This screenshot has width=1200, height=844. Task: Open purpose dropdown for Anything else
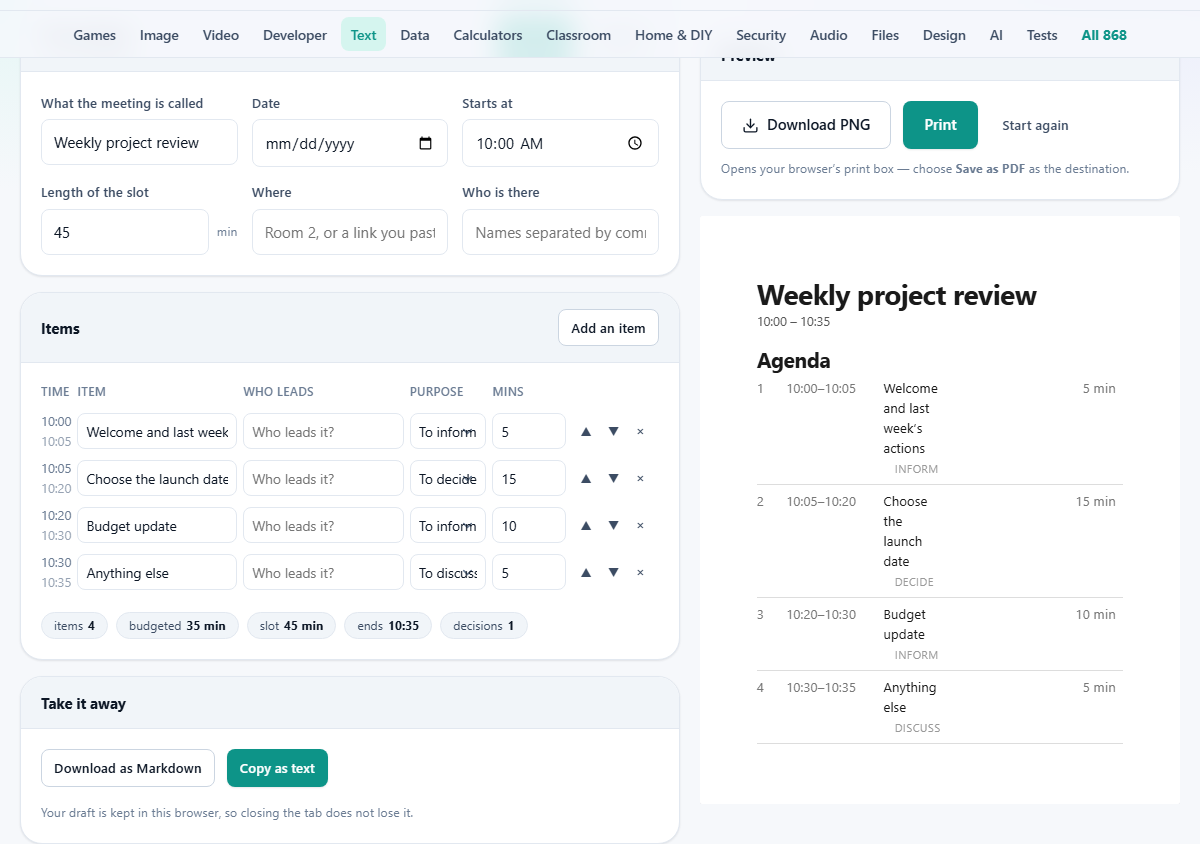(x=448, y=573)
